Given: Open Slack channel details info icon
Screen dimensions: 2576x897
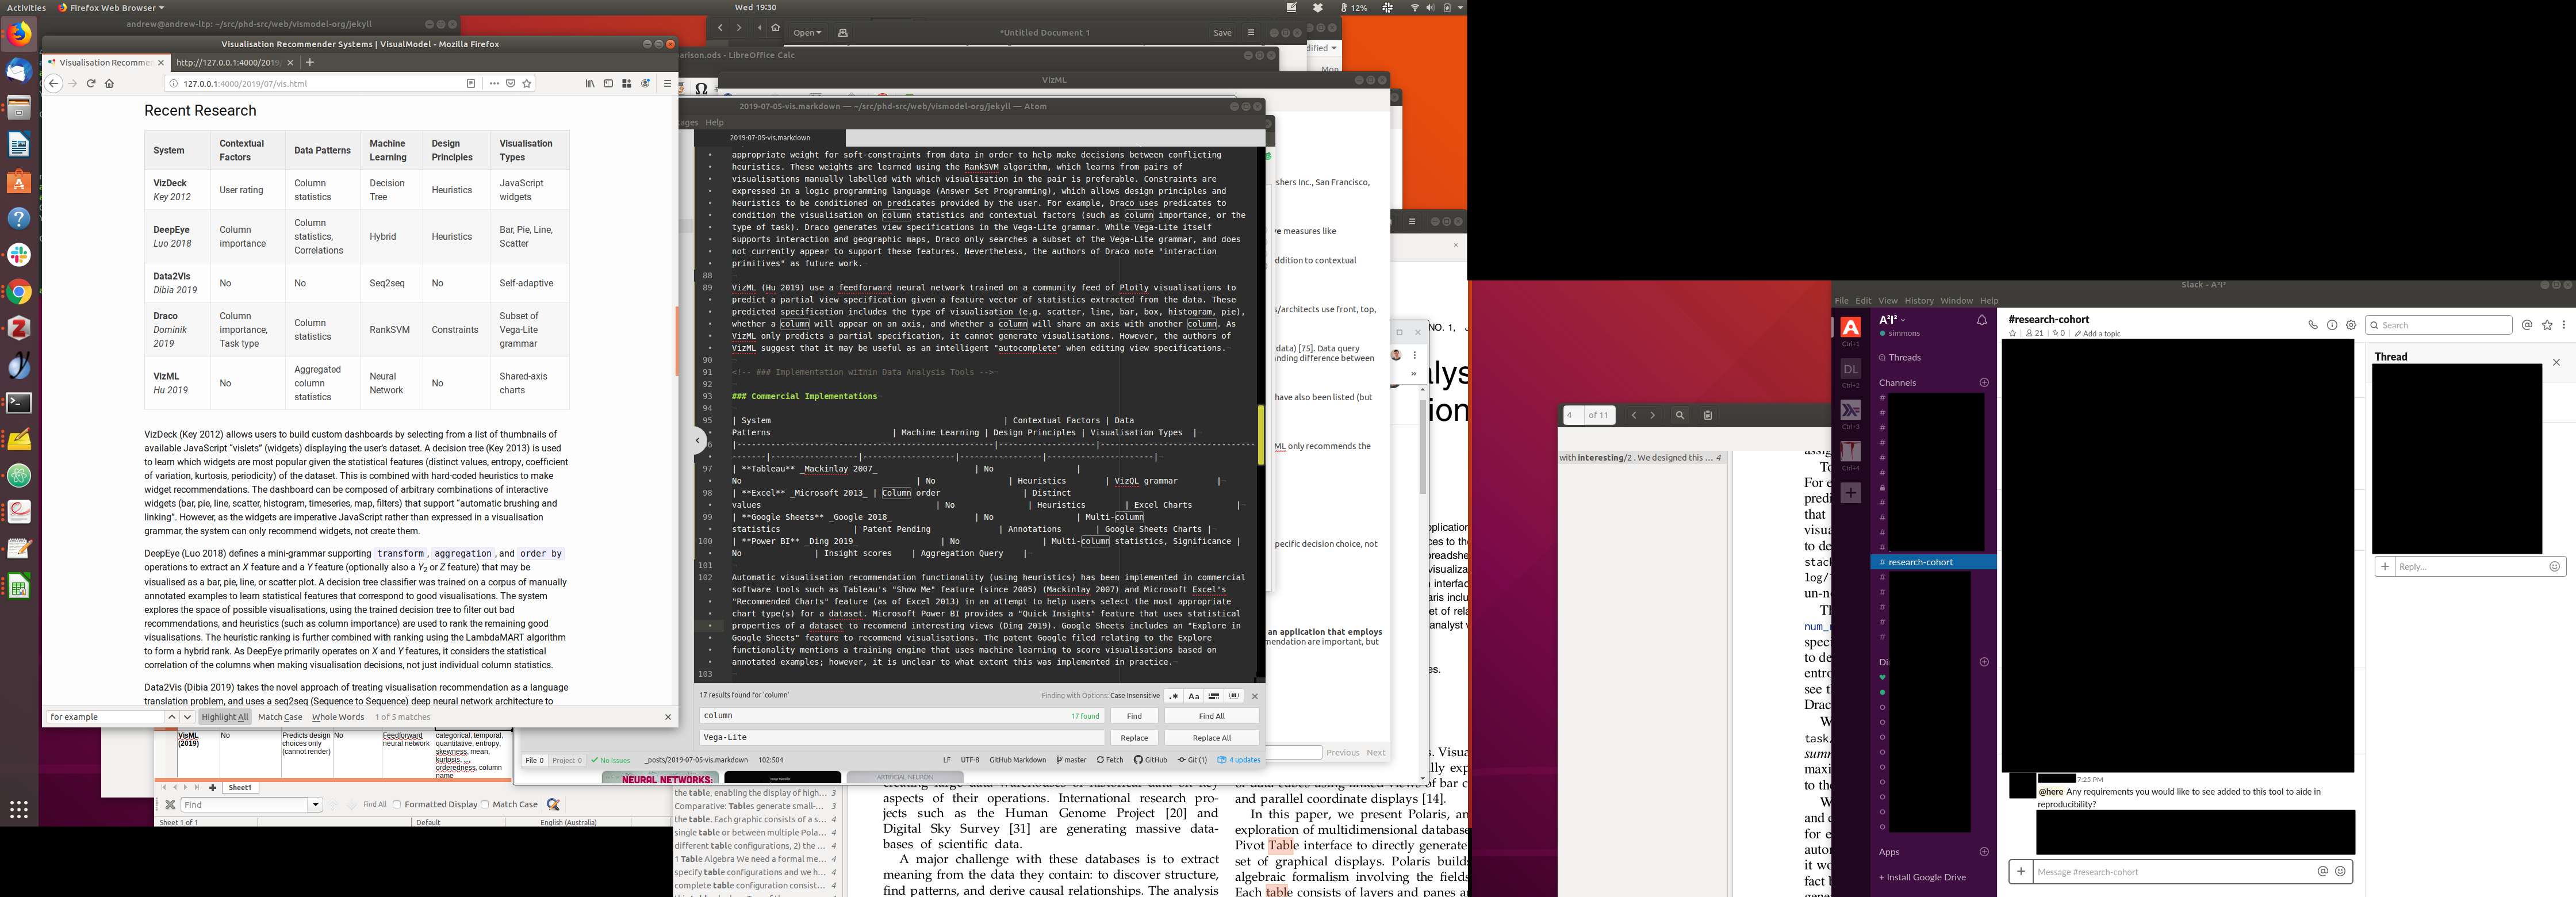Looking at the screenshot, I should point(2331,325).
